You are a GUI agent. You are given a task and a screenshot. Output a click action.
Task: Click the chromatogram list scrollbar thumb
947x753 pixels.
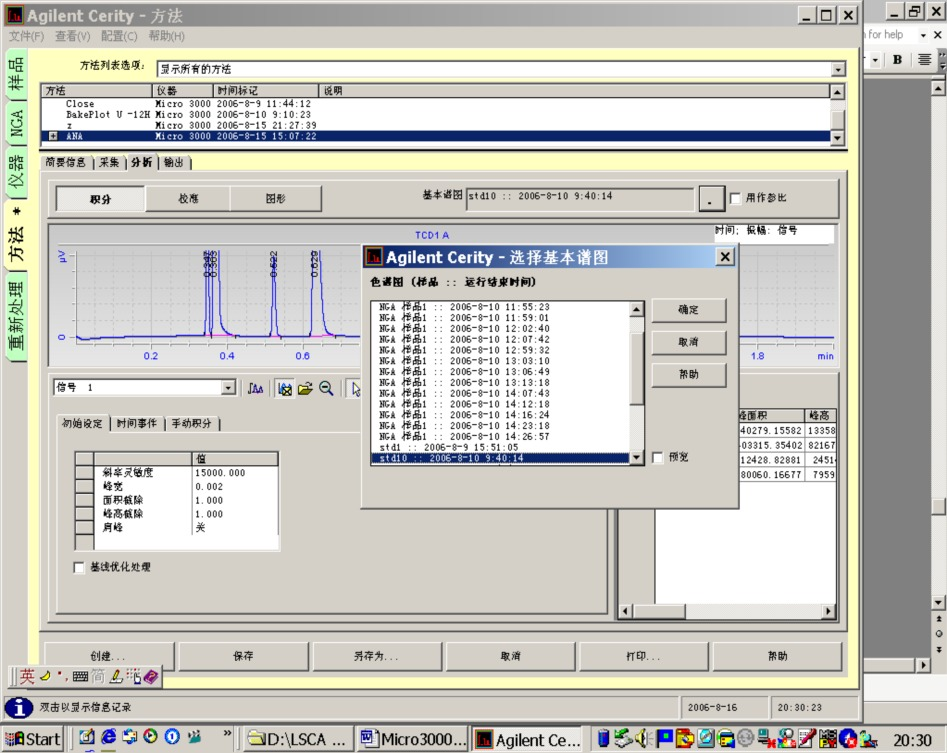(637, 368)
